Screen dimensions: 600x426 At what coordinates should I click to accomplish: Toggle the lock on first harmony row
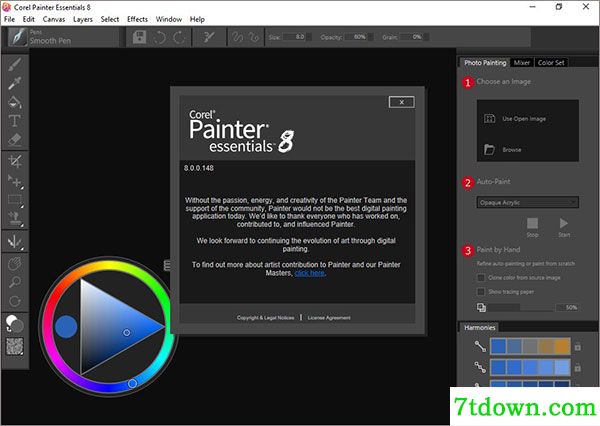[x=578, y=347]
